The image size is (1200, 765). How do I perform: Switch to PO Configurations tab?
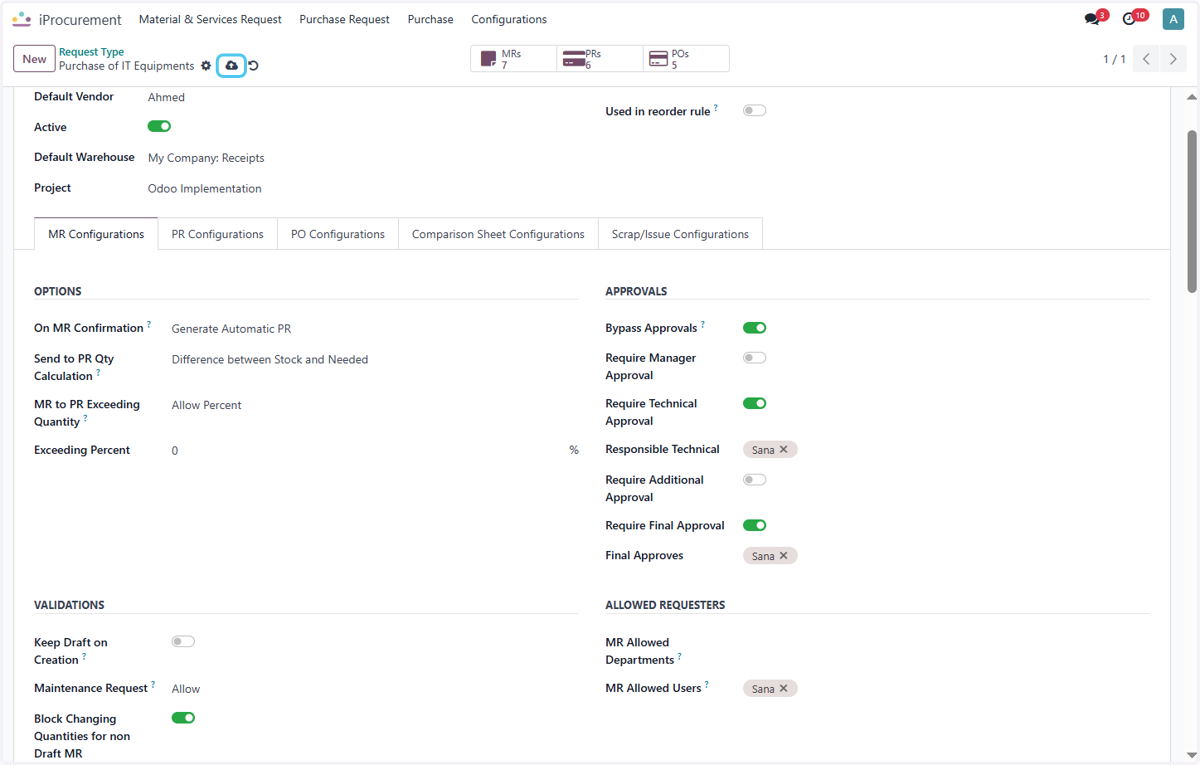[338, 234]
